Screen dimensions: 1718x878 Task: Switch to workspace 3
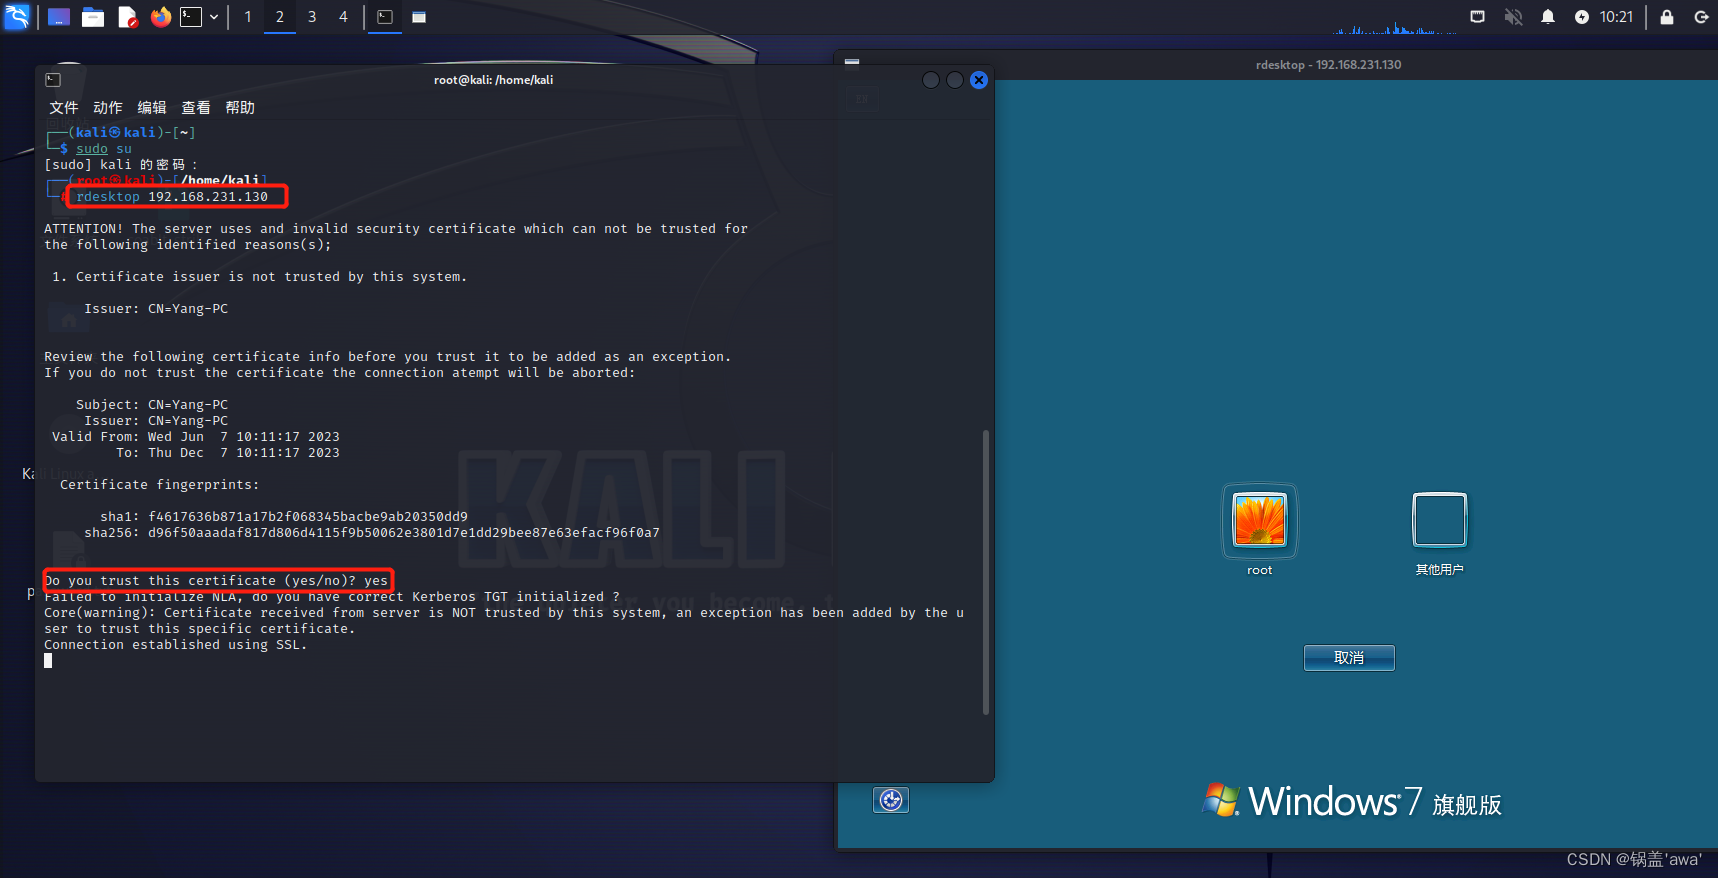pos(312,17)
